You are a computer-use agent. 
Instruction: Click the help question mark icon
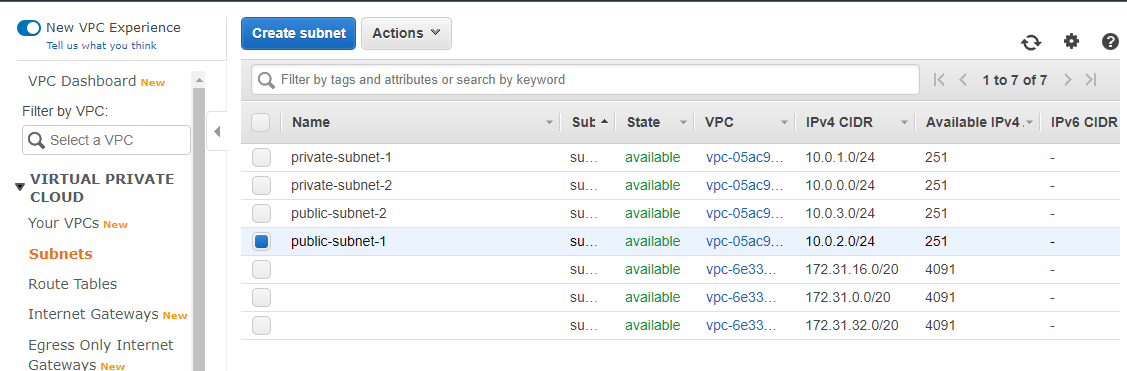pos(1110,42)
